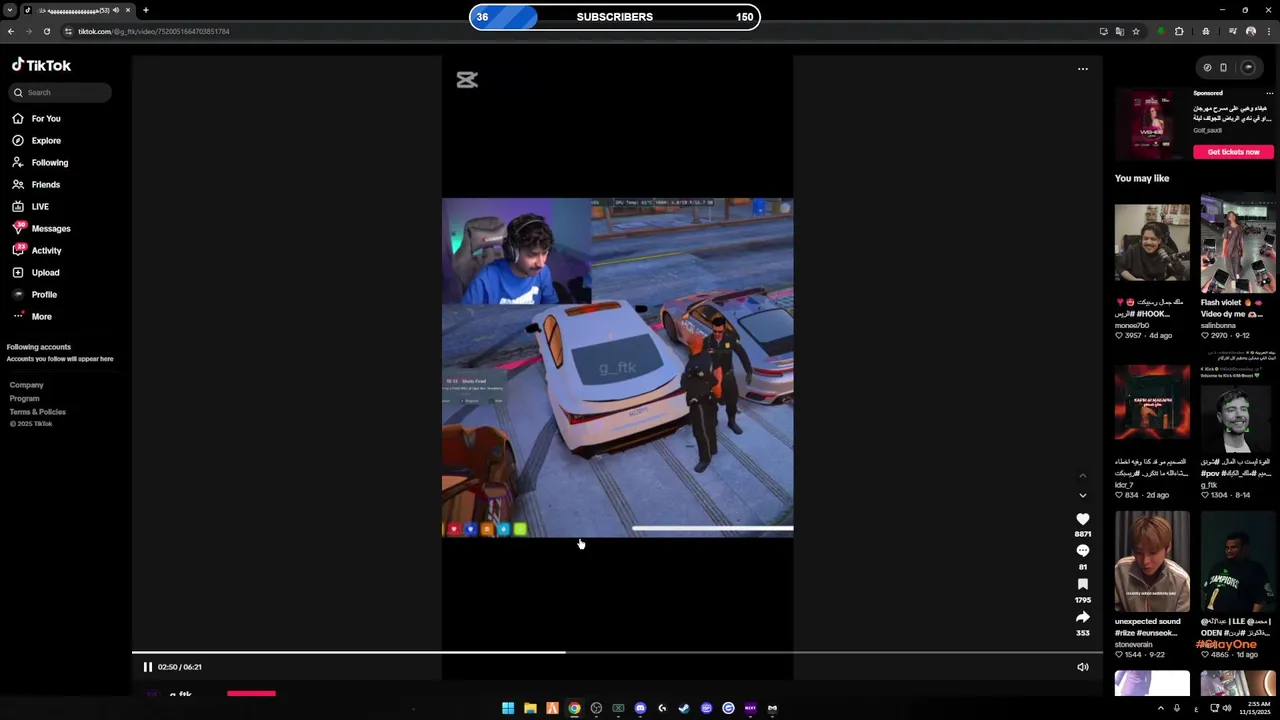This screenshot has width=1280, height=720.
Task: Open comments on the video
Action: pos(1082,551)
